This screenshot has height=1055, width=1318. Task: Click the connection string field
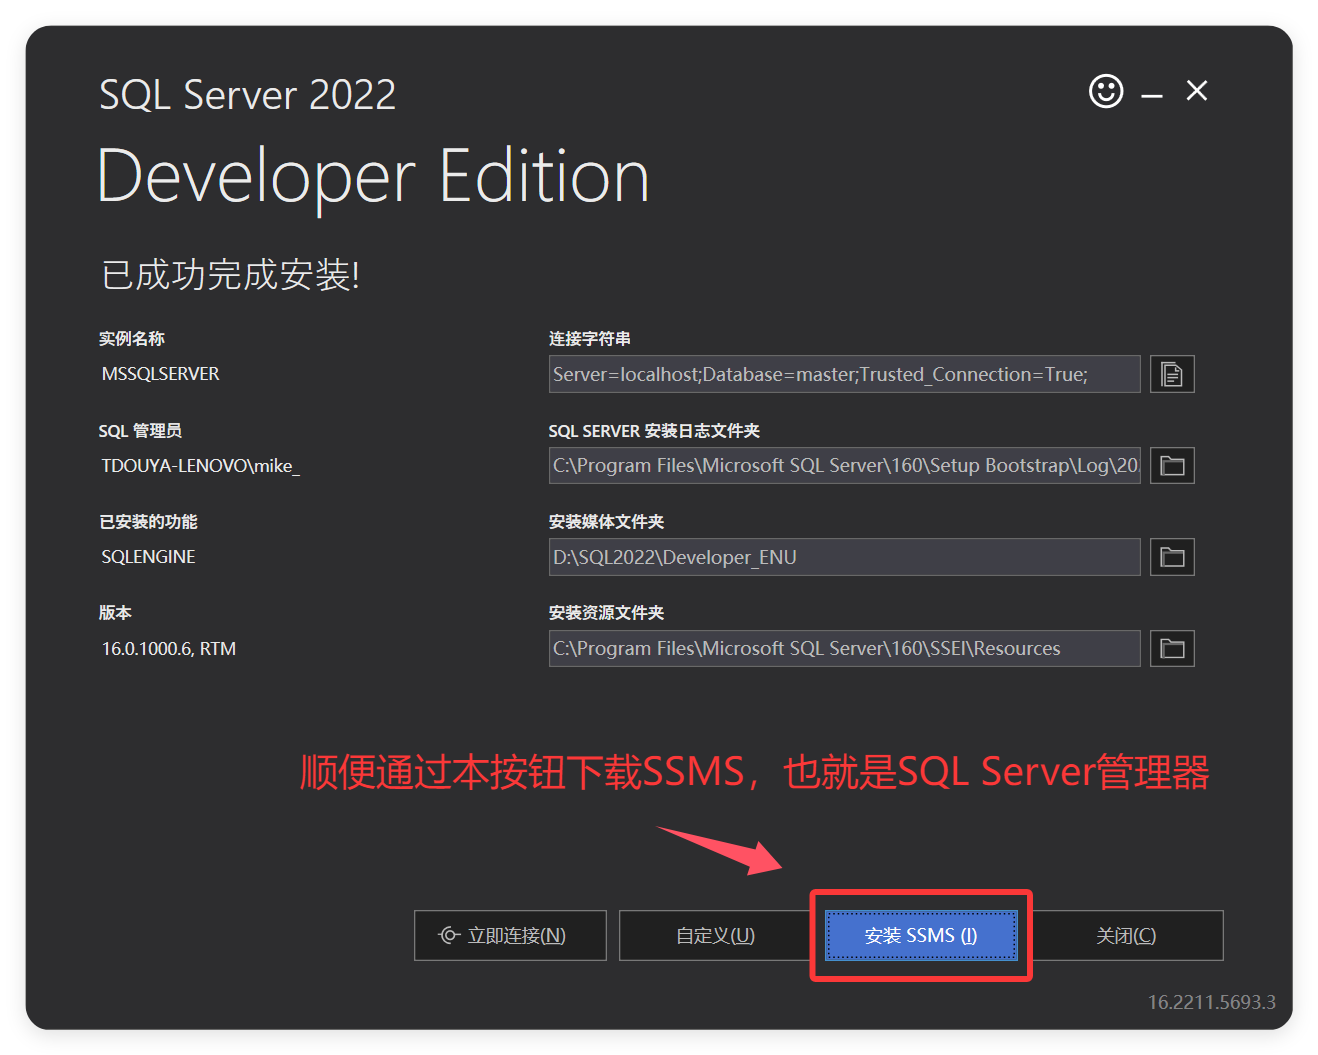pos(844,374)
